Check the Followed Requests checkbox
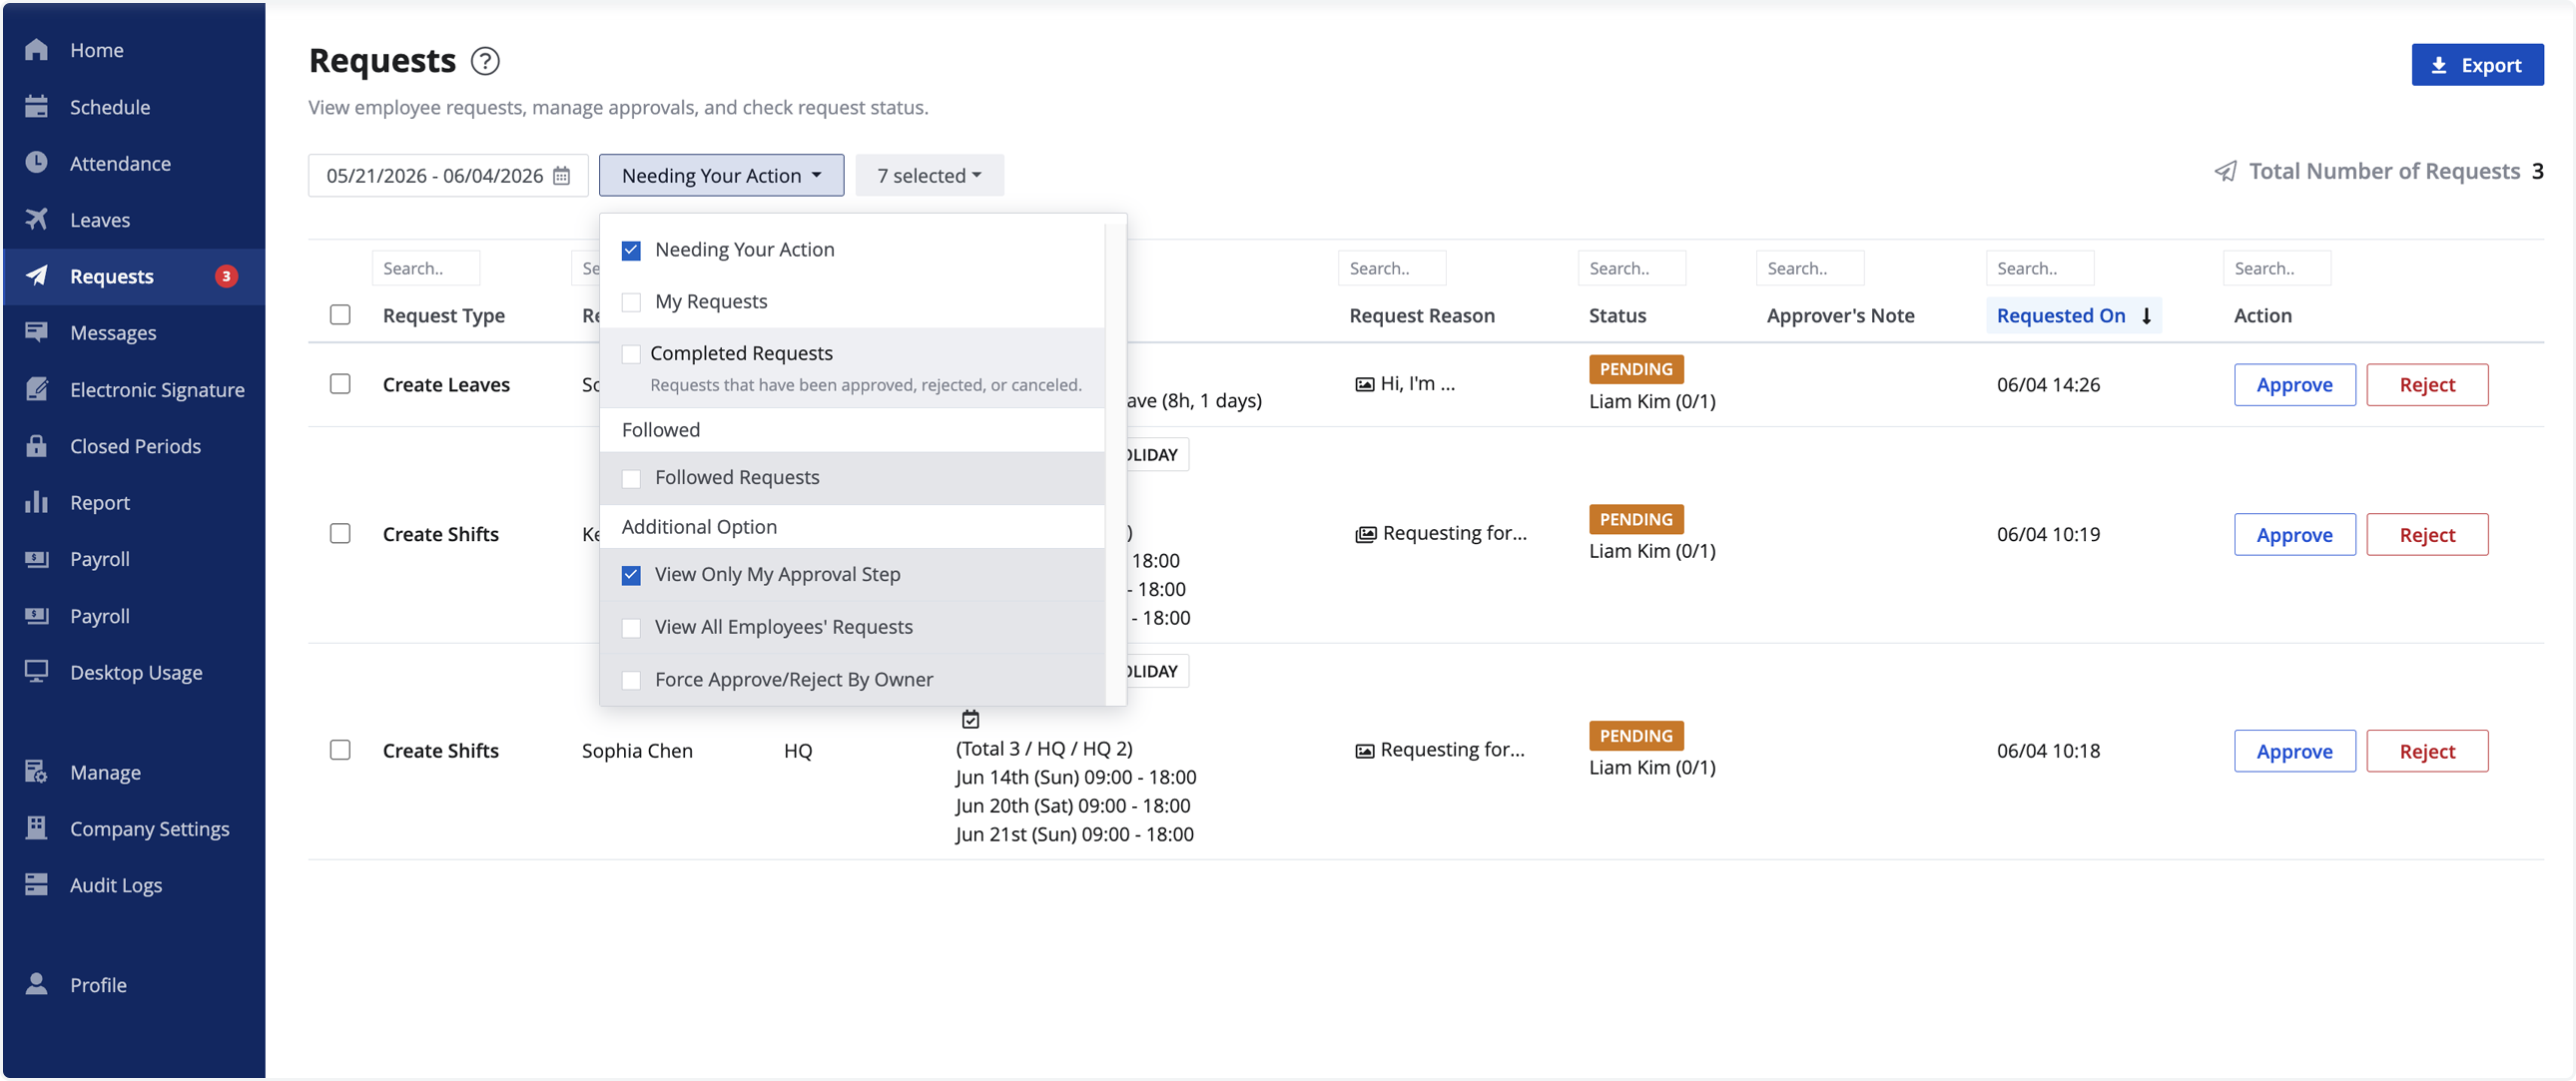 (631, 478)
